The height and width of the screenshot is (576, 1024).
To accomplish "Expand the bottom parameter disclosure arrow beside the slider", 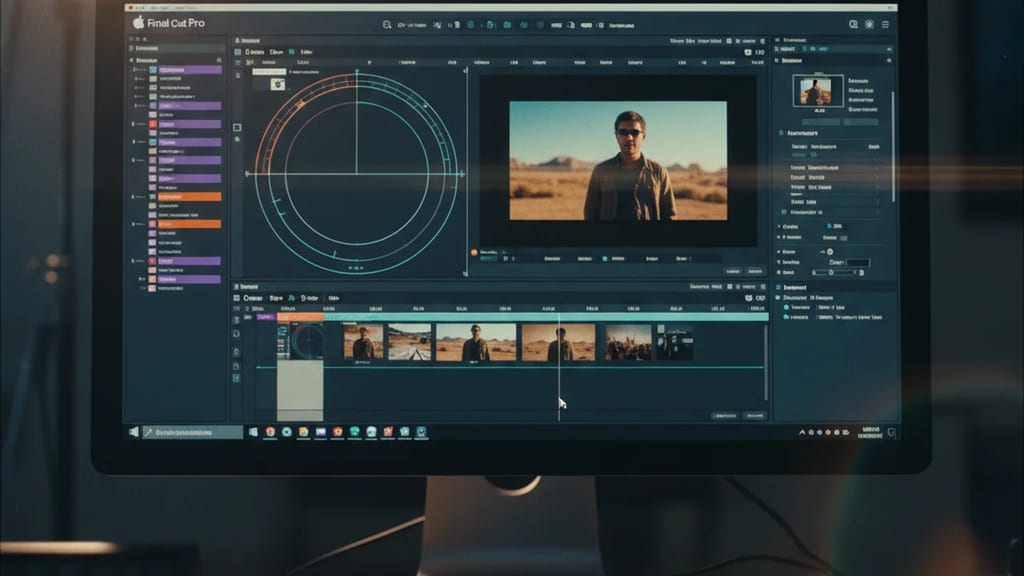I will point(779,272).
